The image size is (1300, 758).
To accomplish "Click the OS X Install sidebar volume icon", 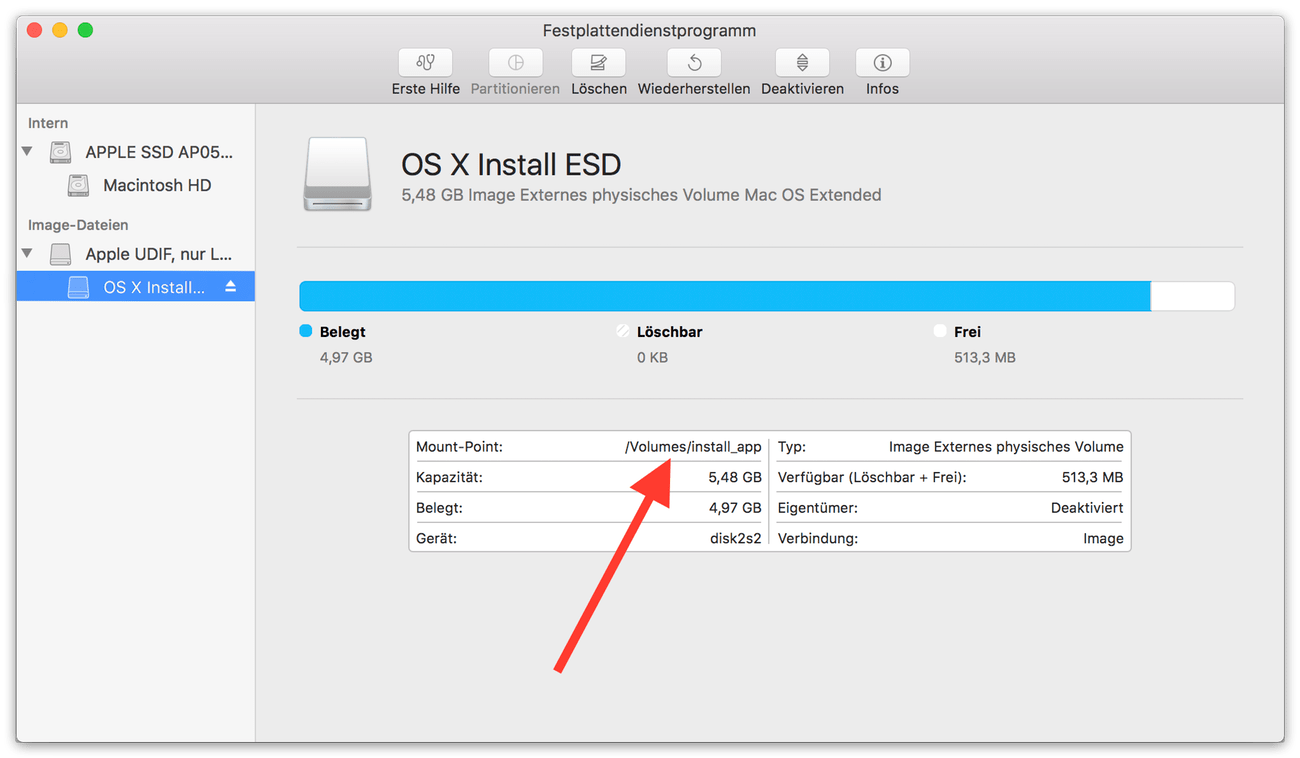I will click(x=78, y=287).
